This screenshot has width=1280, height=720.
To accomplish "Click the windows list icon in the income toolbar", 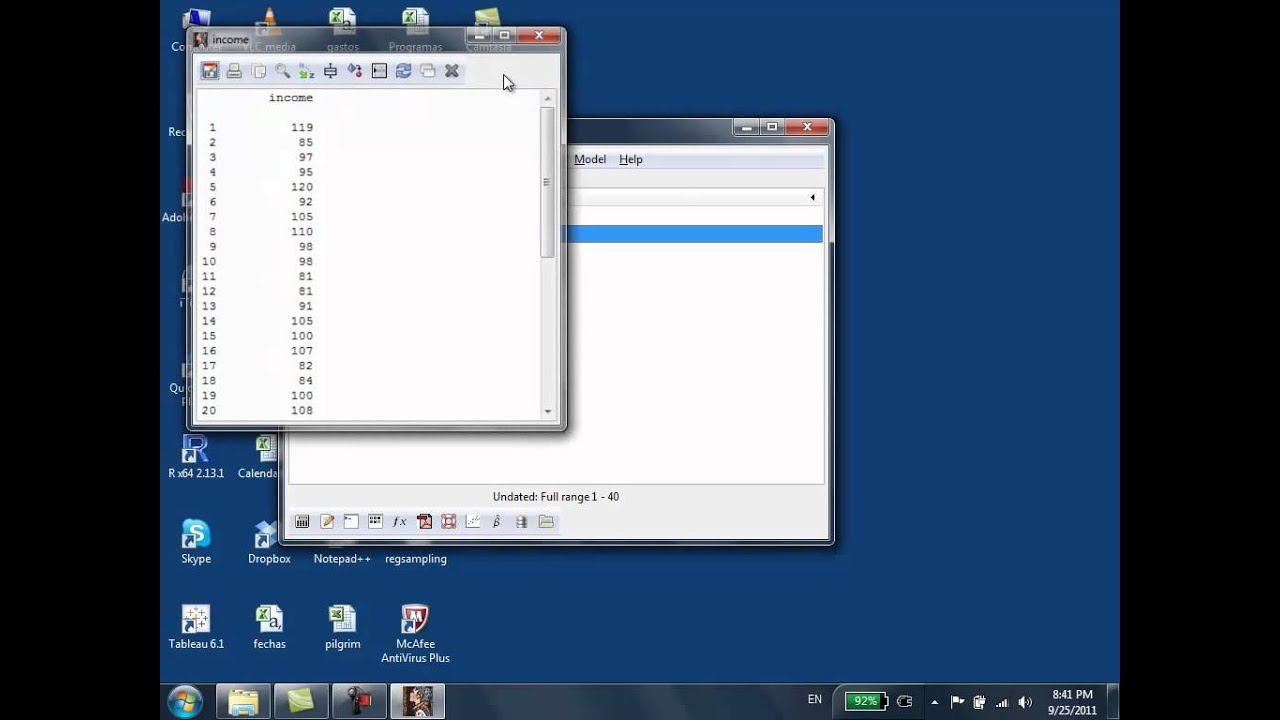I will tap(428, 71).
